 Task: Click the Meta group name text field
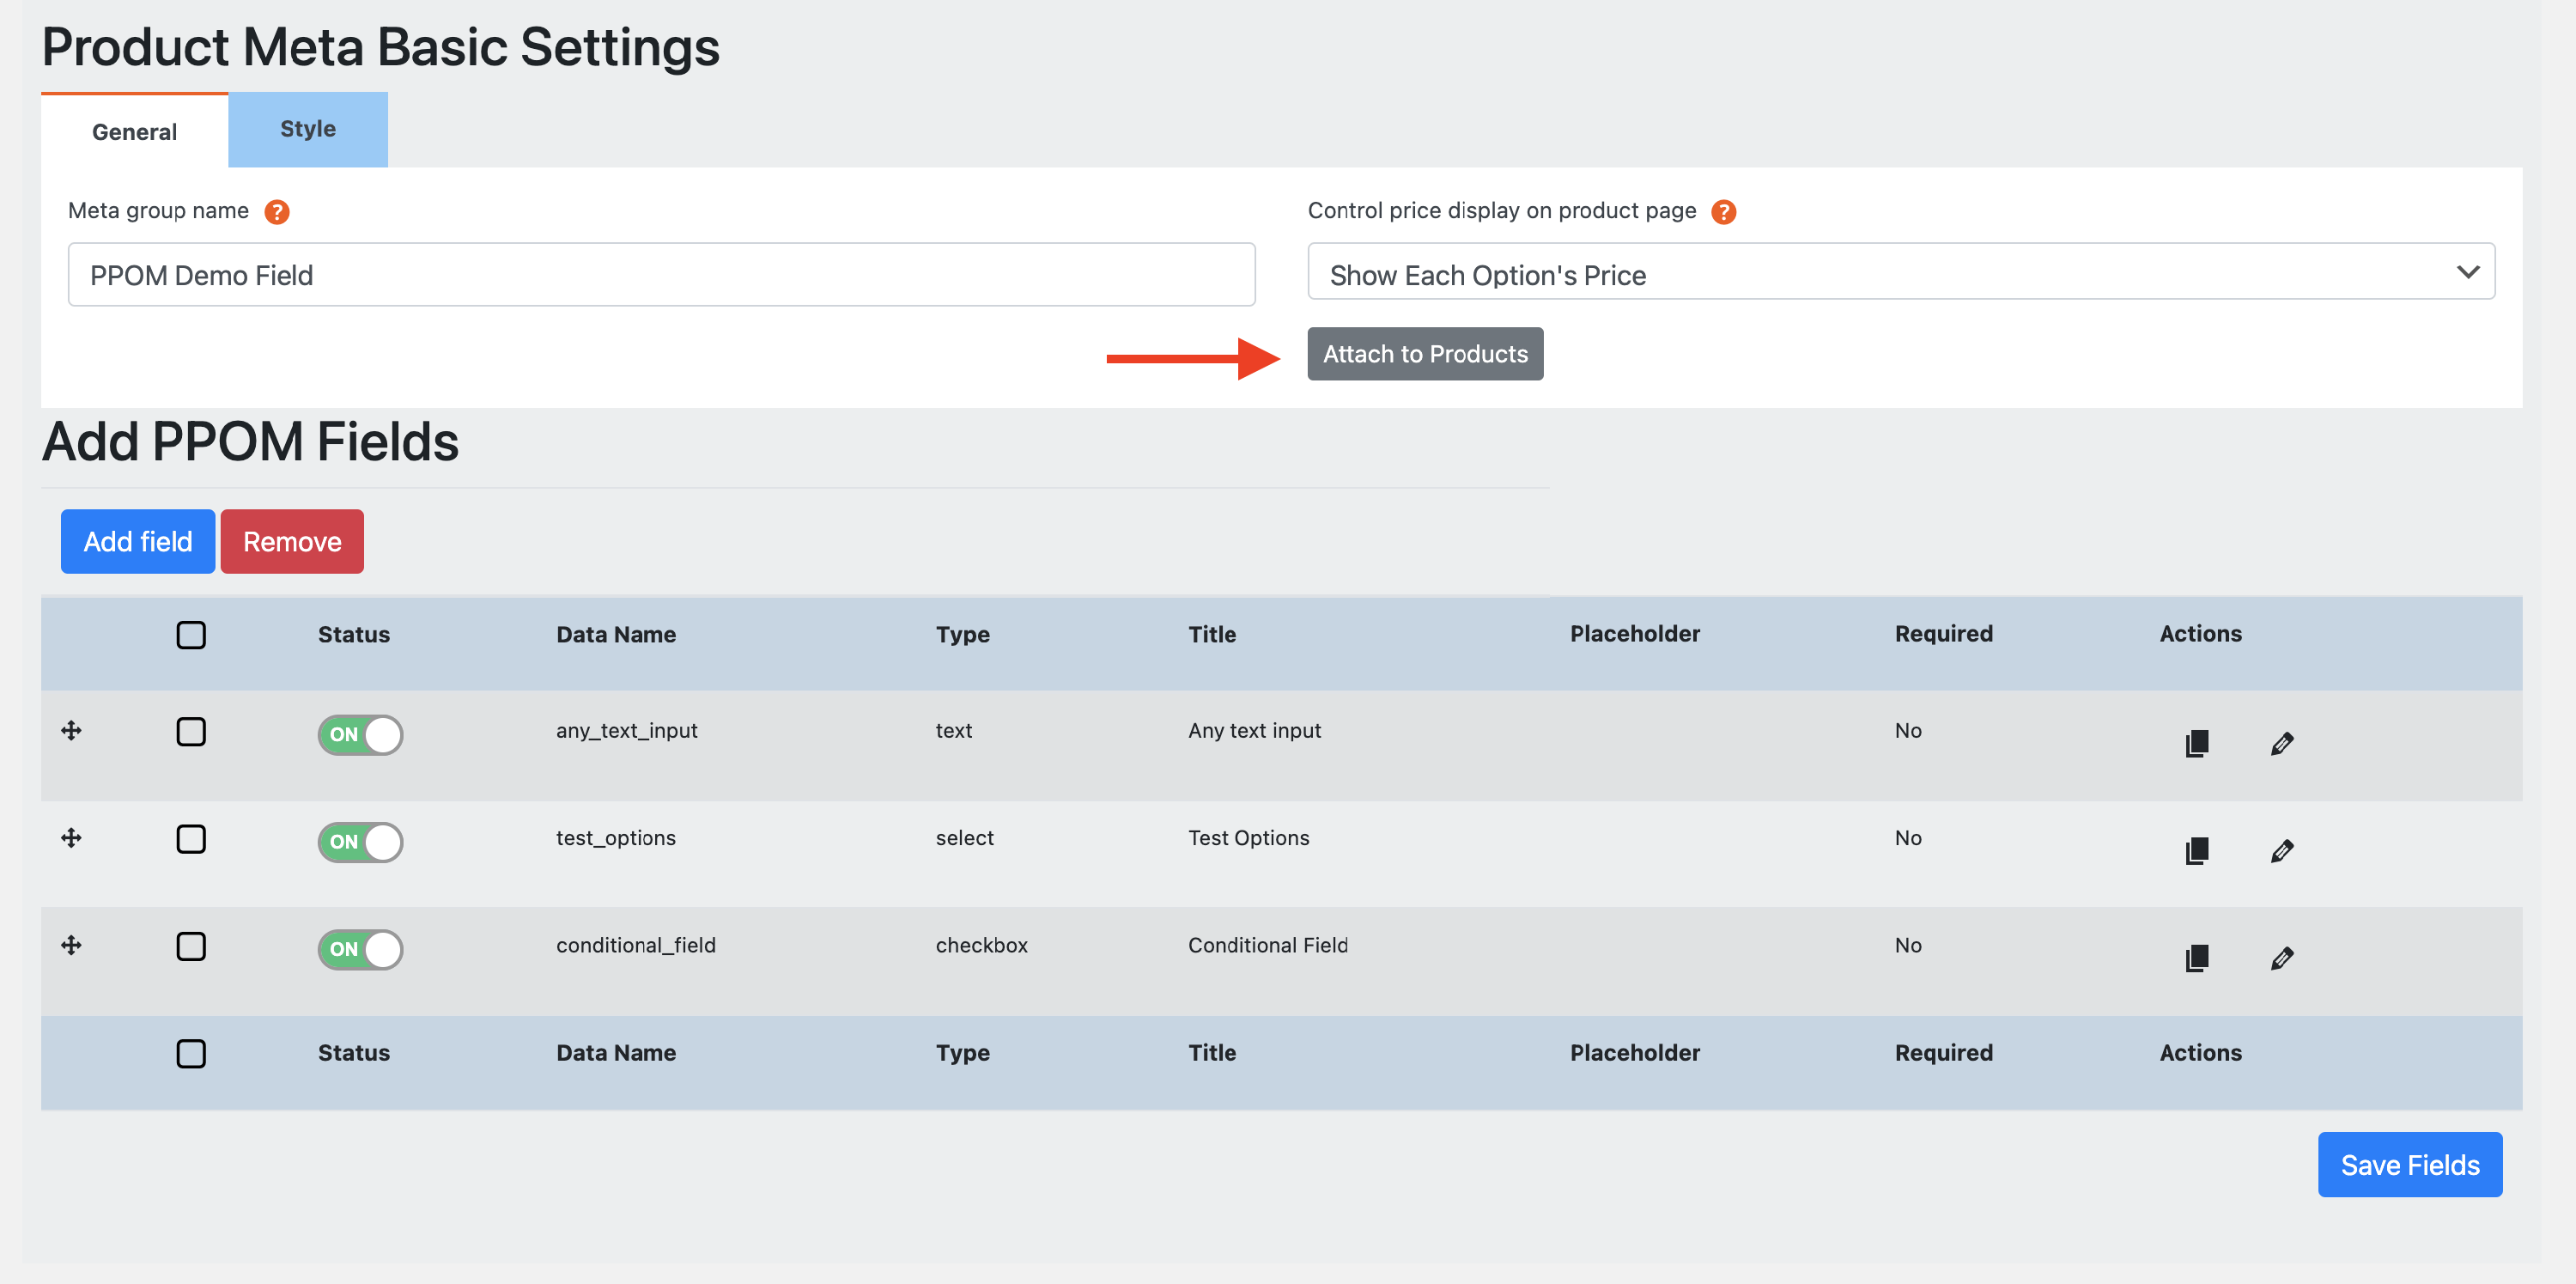point(661,275)
